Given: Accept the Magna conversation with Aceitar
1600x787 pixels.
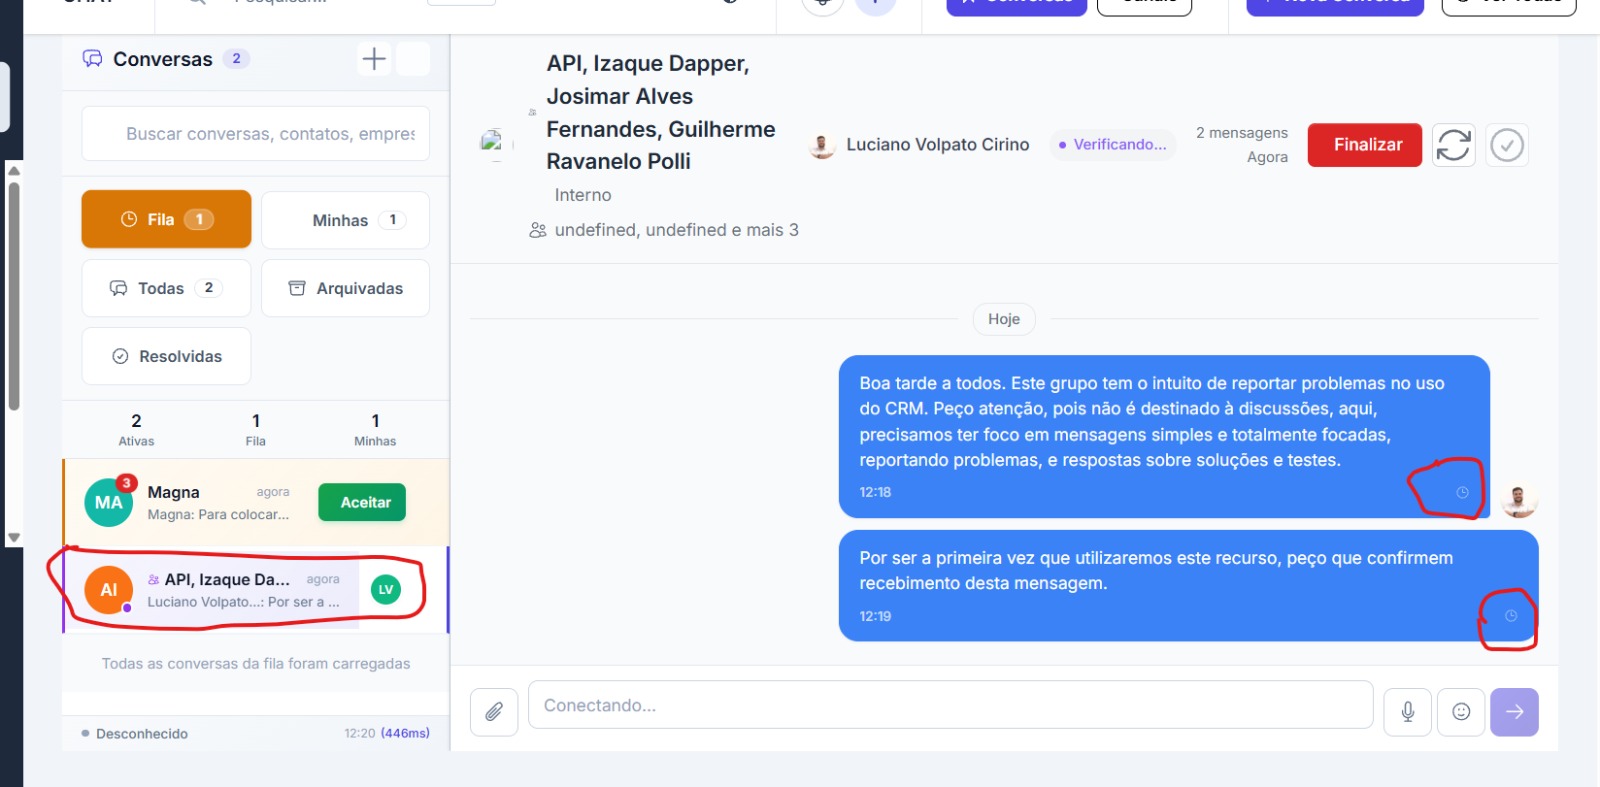Looking at the screenshot, I should (x=362, y=503).
